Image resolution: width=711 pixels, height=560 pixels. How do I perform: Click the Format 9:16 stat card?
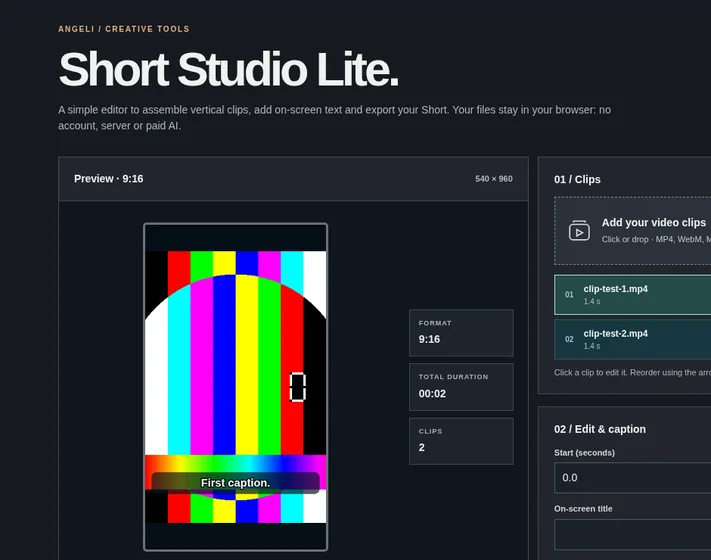point(461,333)
